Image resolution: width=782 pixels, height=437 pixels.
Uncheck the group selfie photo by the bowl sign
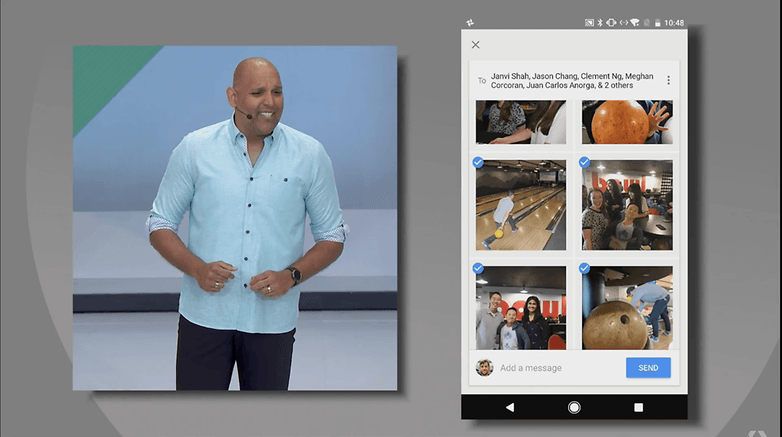585,163
